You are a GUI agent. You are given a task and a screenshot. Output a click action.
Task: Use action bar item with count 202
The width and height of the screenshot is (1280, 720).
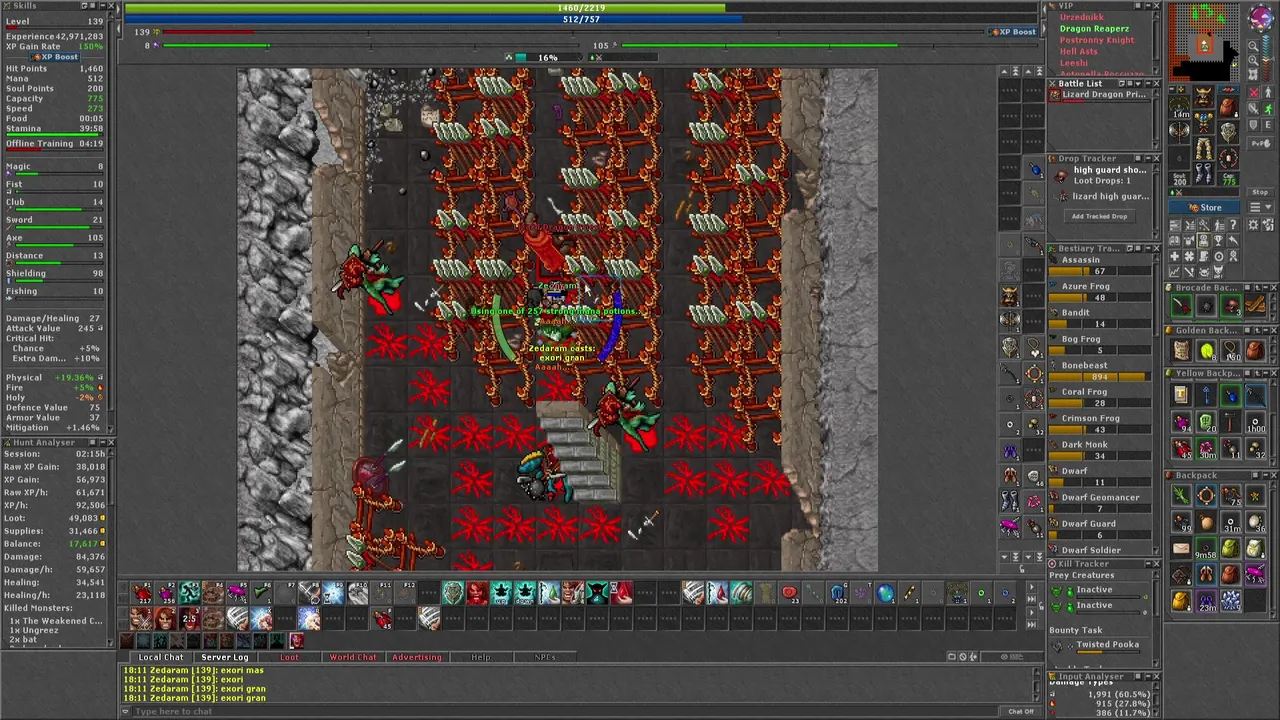click(838, 592)
